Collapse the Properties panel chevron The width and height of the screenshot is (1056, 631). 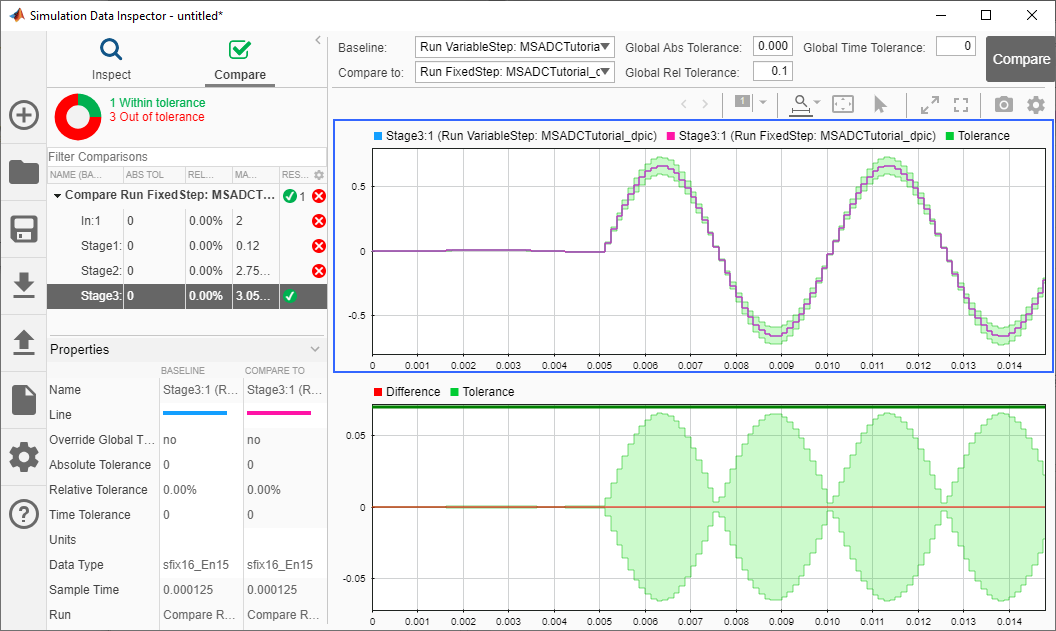(x=315, y=349)
